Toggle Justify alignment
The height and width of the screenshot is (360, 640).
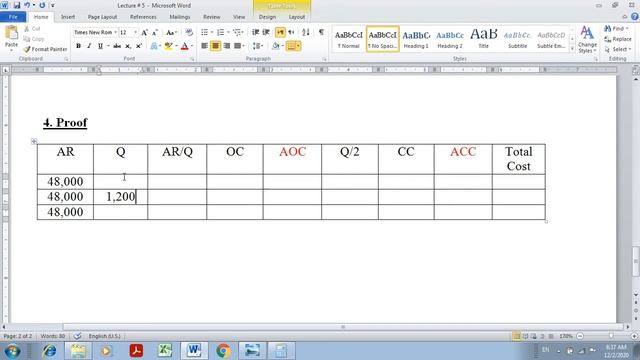[x=237, y=46]
